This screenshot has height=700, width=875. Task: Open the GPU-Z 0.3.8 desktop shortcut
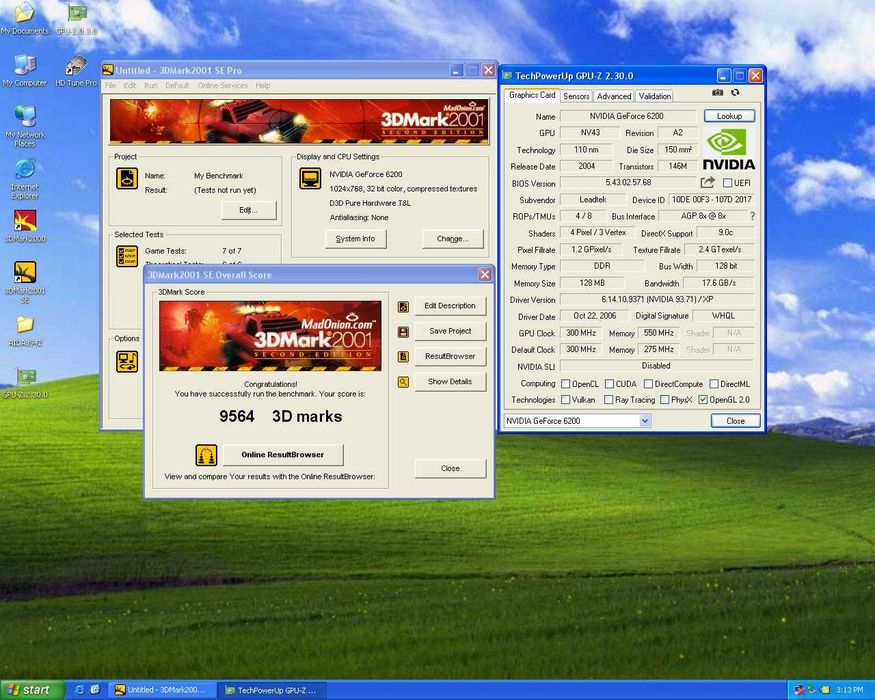click(x=76, y=17)
